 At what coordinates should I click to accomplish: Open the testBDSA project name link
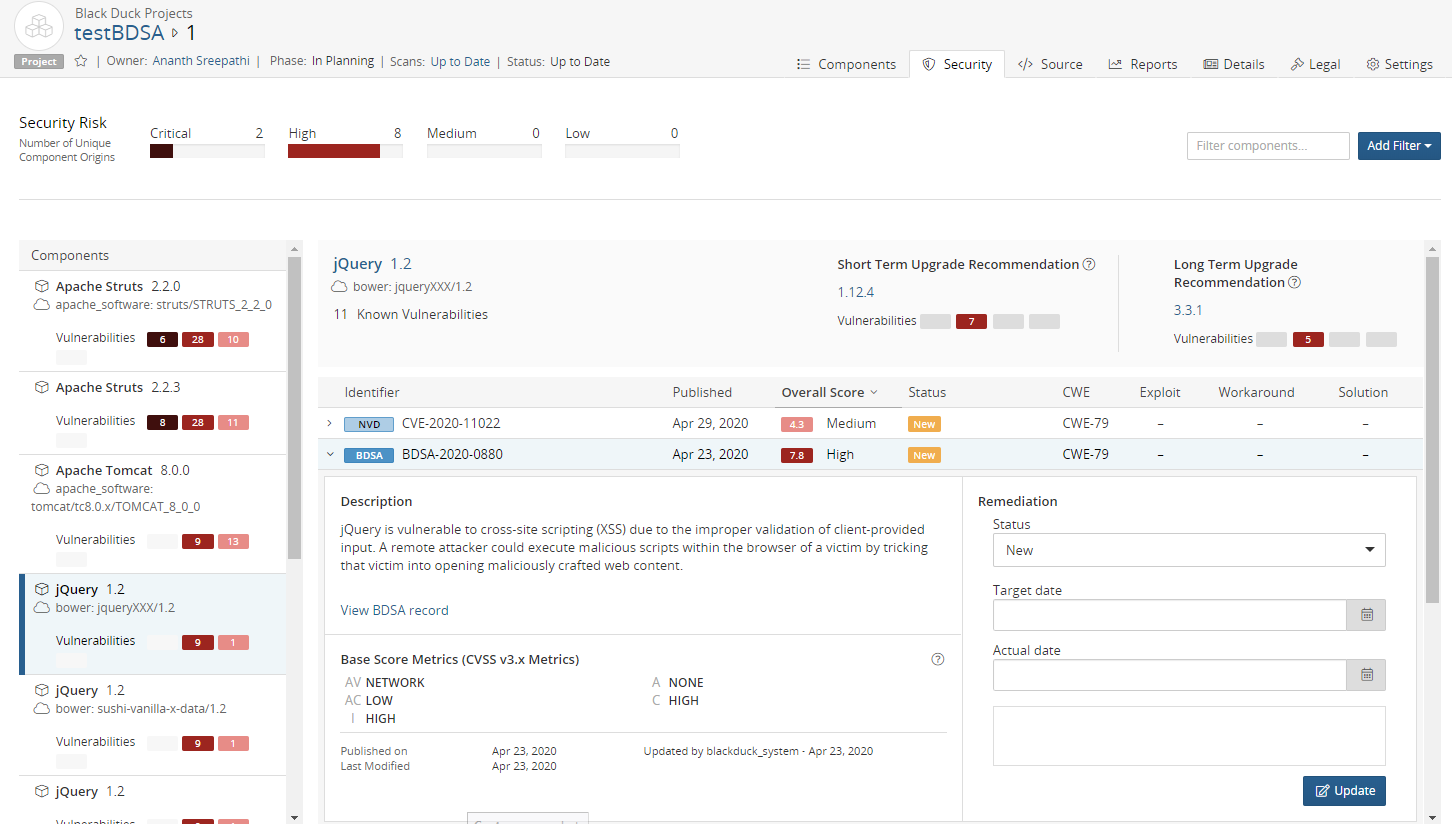coord(119,33)
